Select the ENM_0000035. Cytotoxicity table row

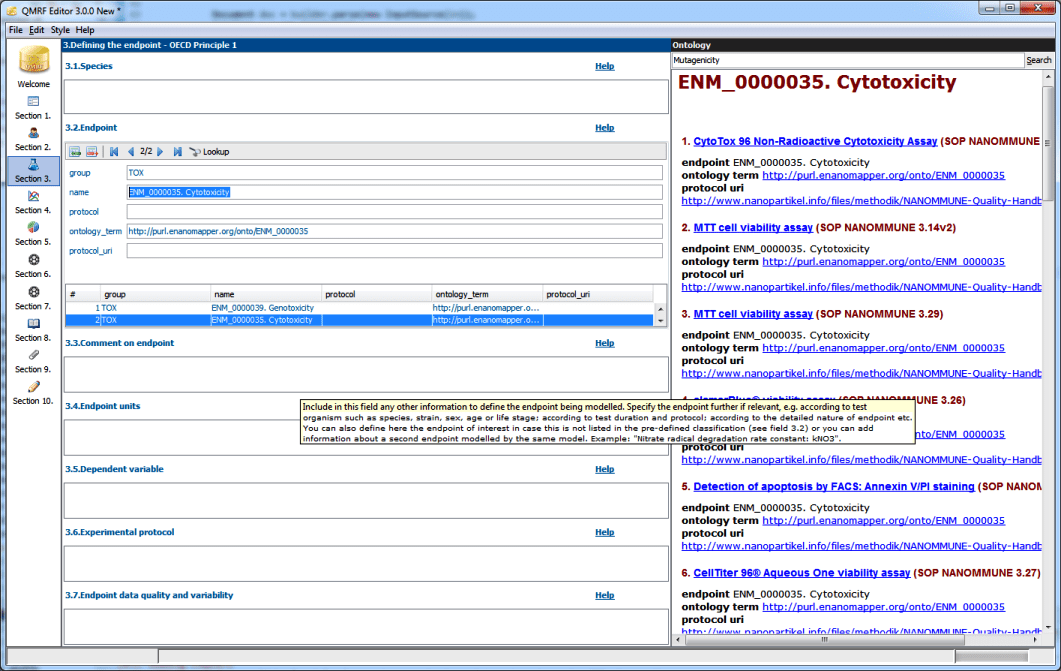coord(359,320)
